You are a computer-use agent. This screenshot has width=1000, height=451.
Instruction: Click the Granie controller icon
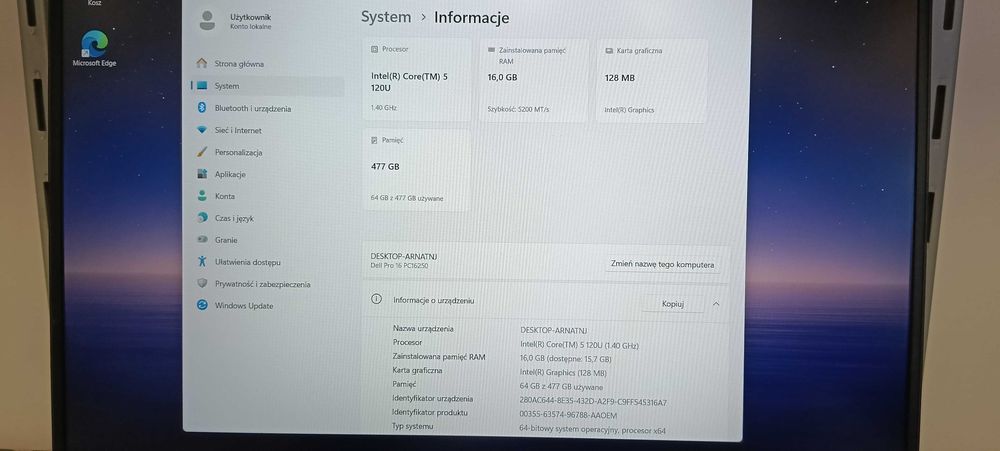(x=202, y=239)
